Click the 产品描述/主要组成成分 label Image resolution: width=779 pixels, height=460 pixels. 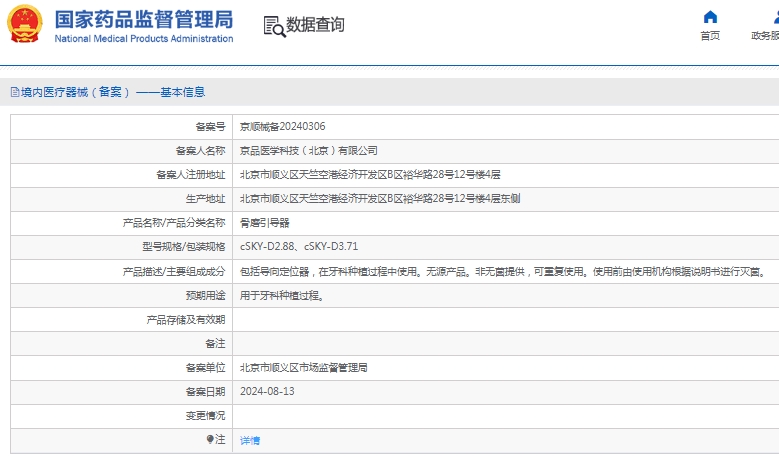coord(174,272)
